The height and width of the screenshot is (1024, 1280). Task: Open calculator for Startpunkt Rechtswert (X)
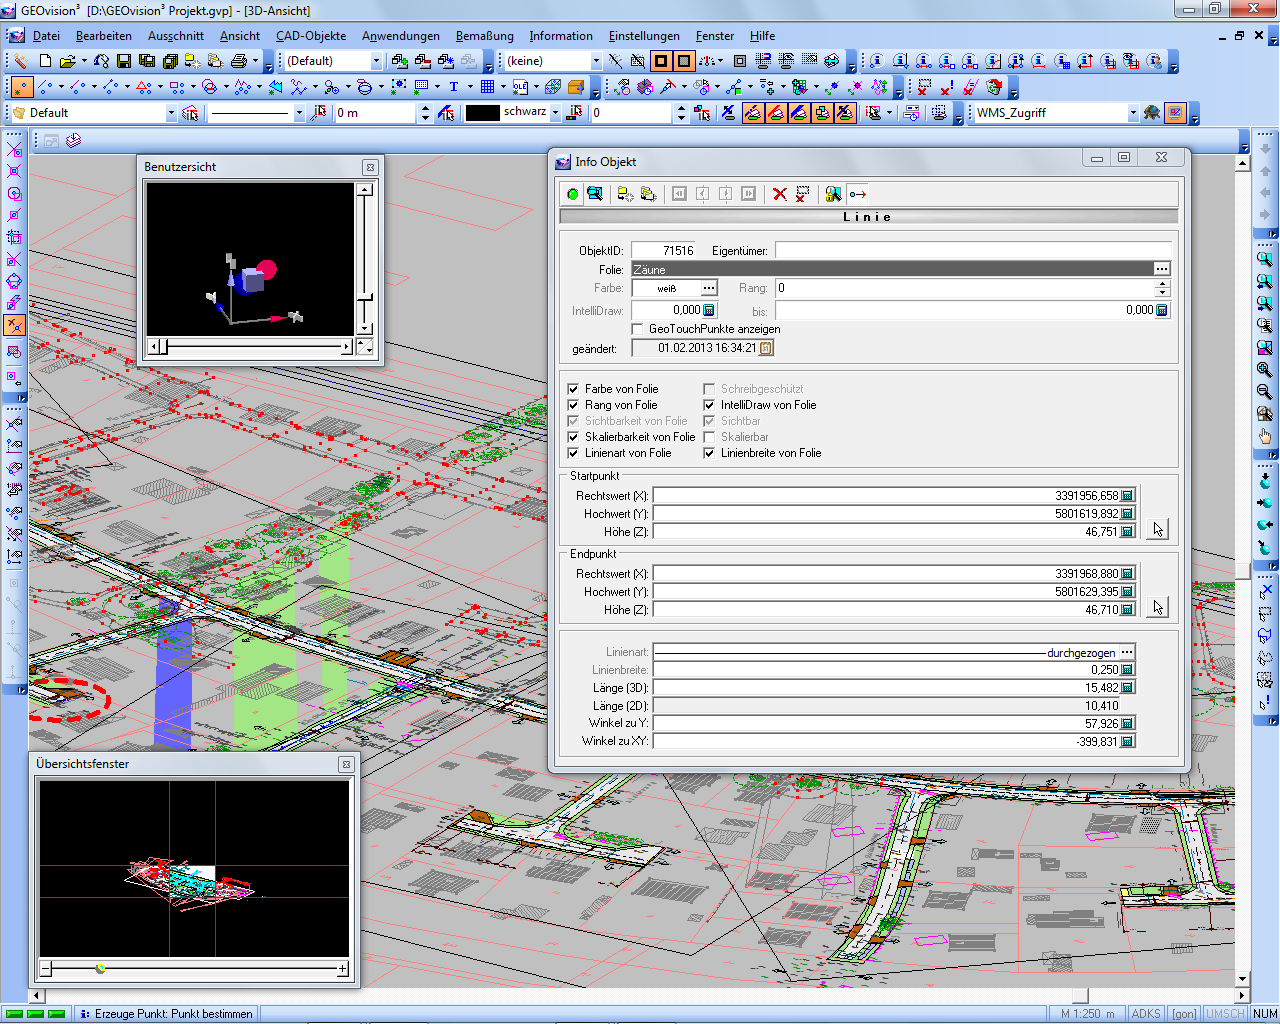click(1128, 496)
